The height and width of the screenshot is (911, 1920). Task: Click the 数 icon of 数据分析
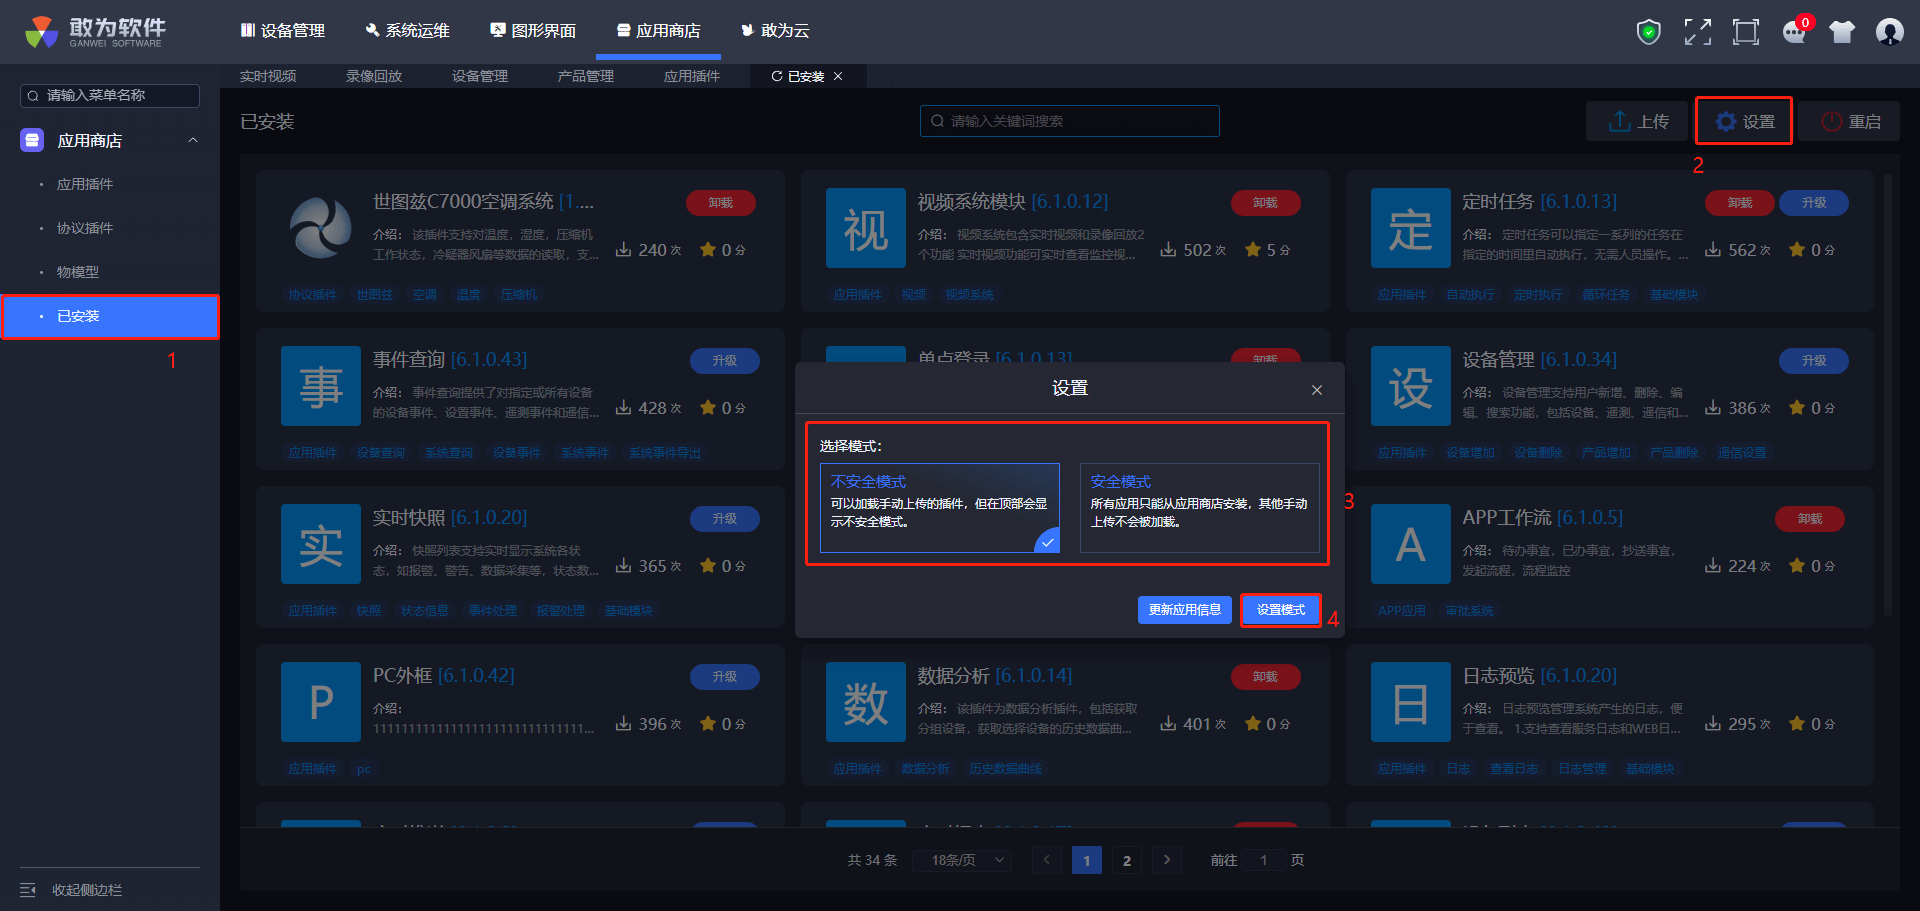click(866, 702)
